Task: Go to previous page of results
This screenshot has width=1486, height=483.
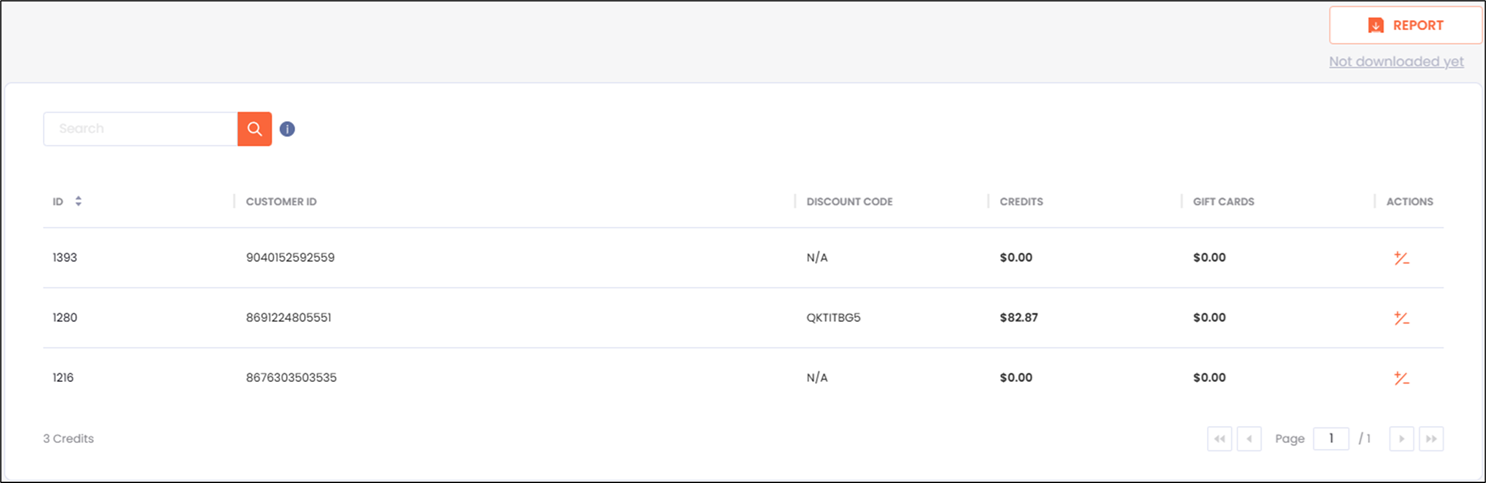Action: (x=1249, y=439)
